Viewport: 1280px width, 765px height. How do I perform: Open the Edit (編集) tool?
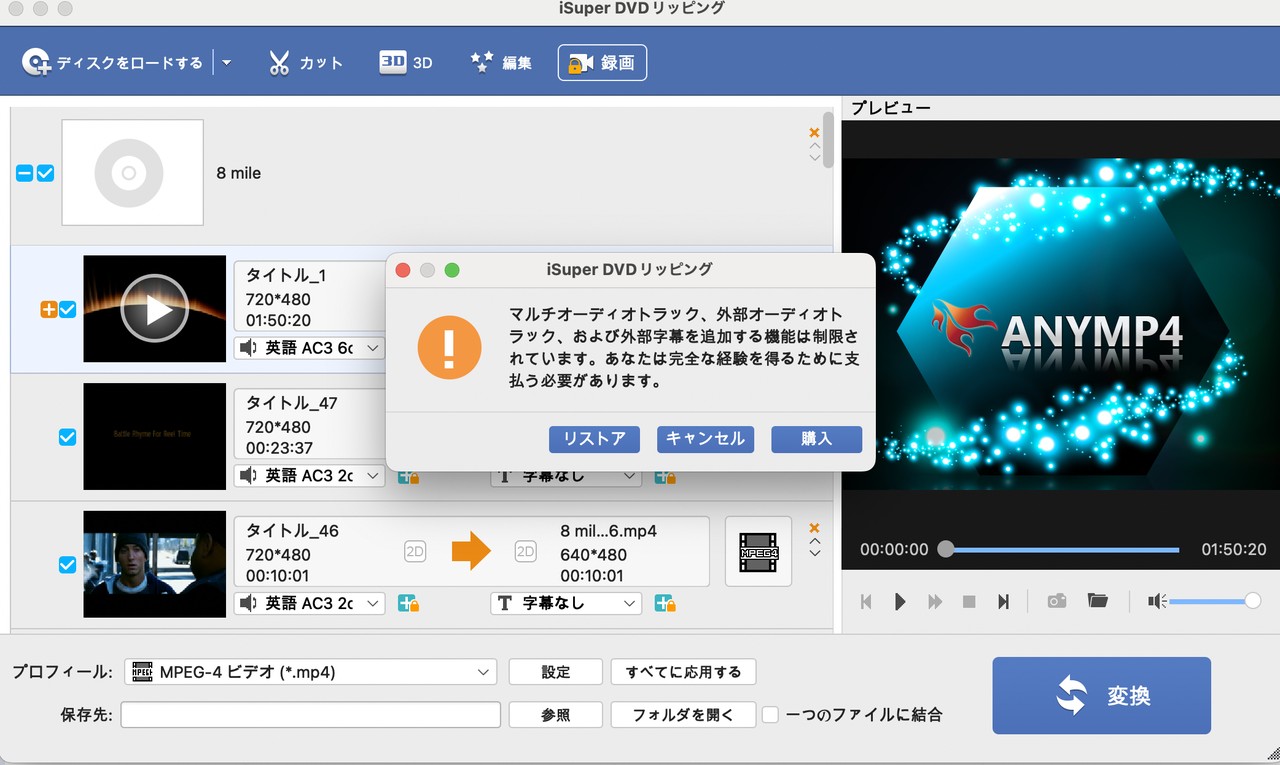tap(500, 62)
